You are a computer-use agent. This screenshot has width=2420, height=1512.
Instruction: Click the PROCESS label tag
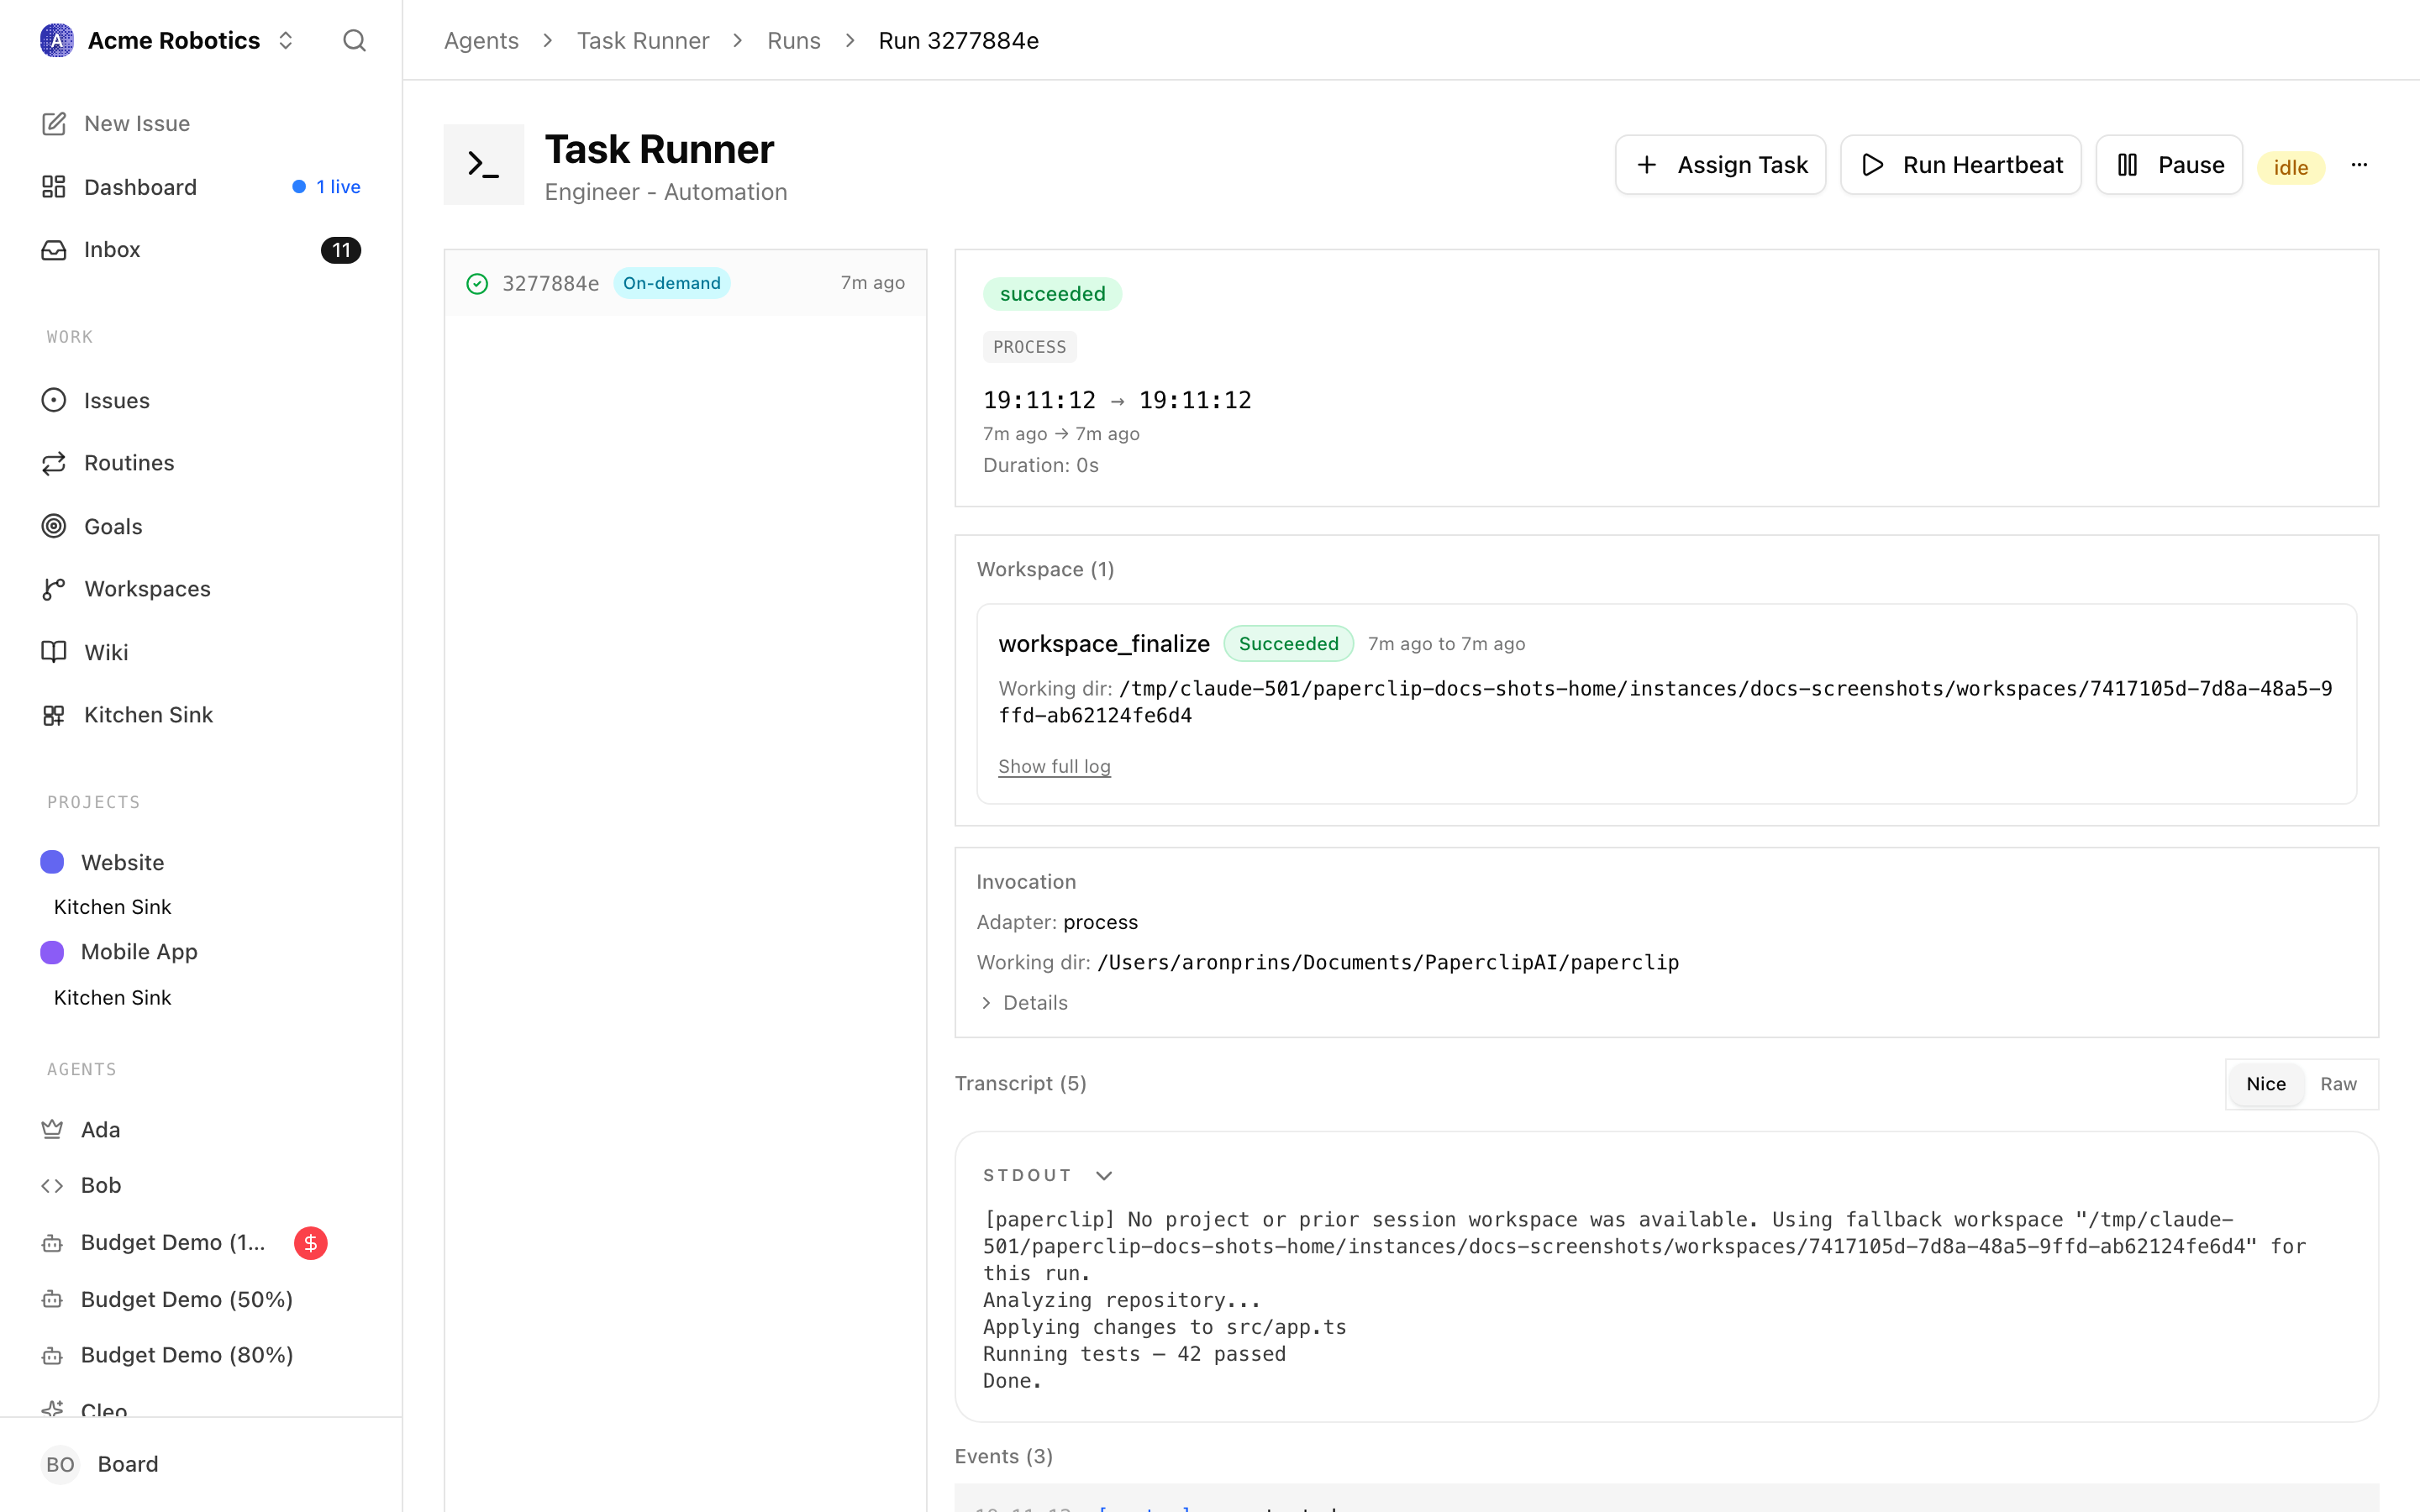[1029, 347]
